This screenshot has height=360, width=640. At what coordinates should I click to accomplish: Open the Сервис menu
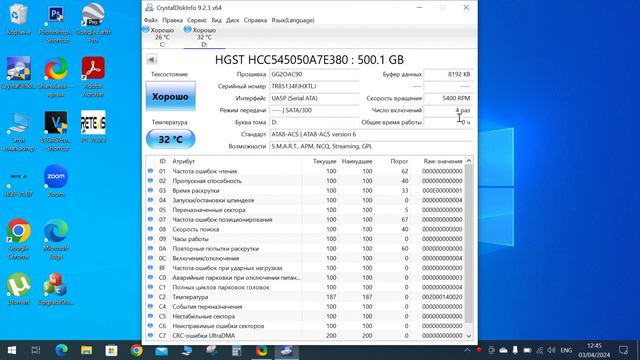pos(197,20)
